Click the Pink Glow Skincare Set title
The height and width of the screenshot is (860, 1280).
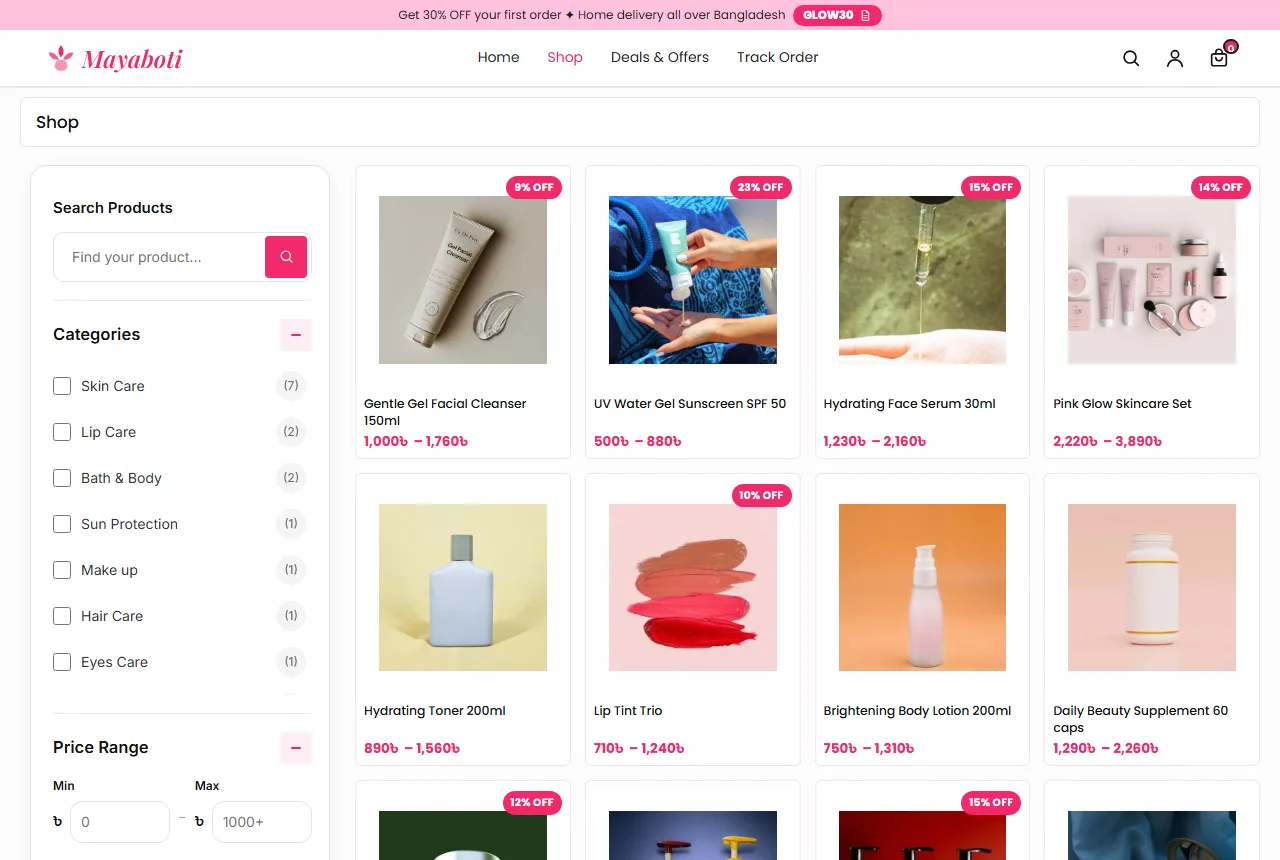pos(1122,404)
